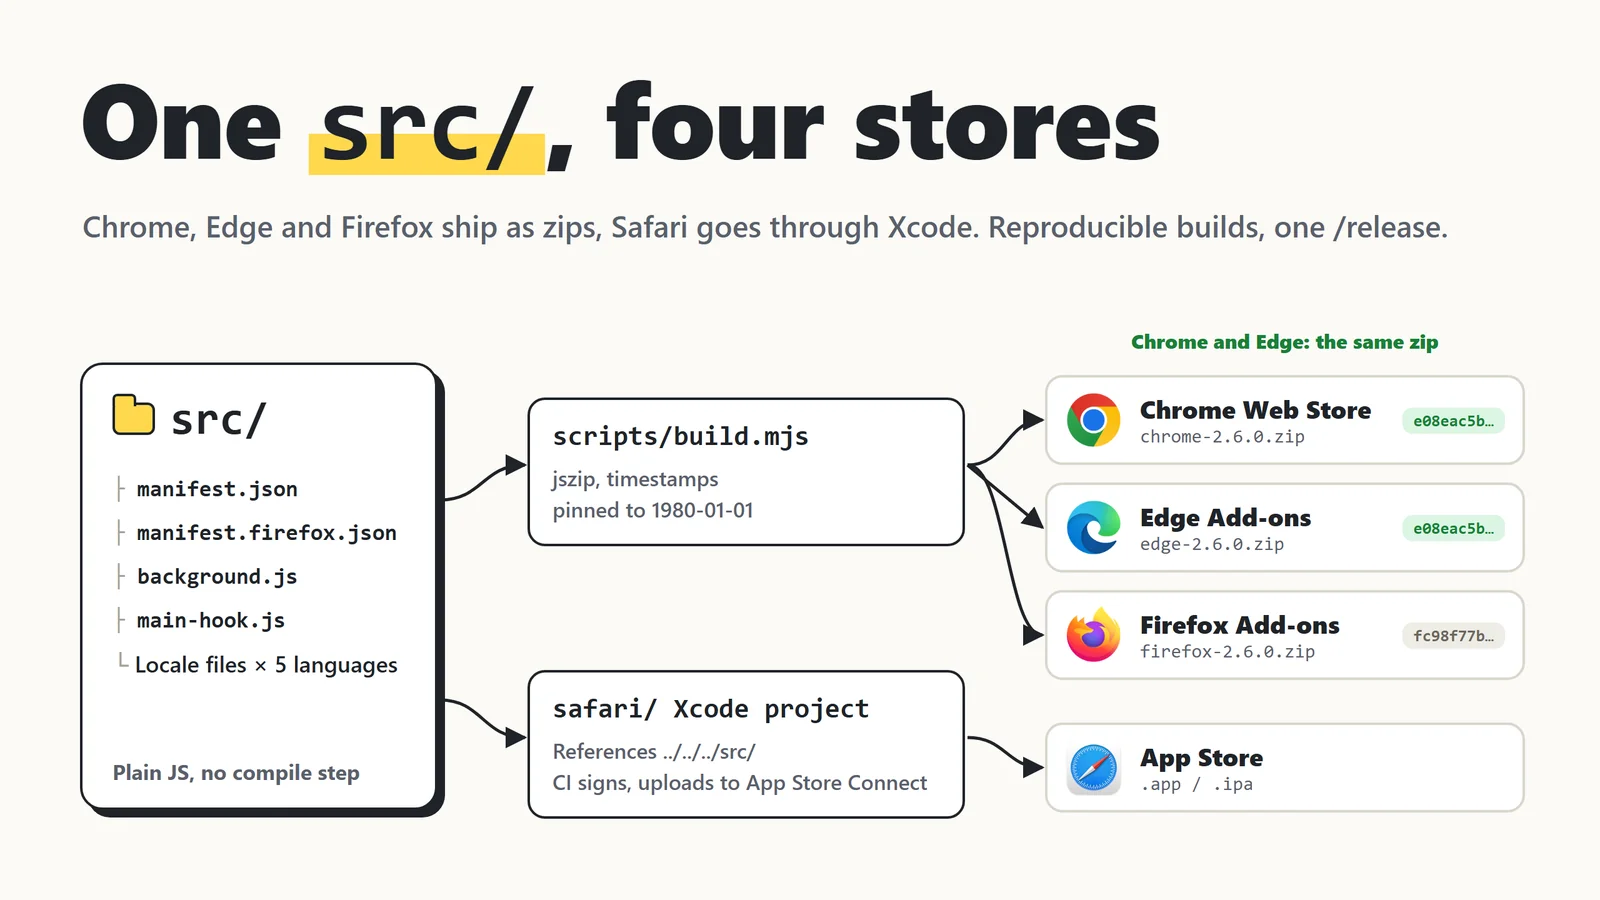This screenshot has width=1600, height=900.
Task: Click the edge-2.6.0.zip filename
Action: pyautogui.click(x=1212, y=544)
